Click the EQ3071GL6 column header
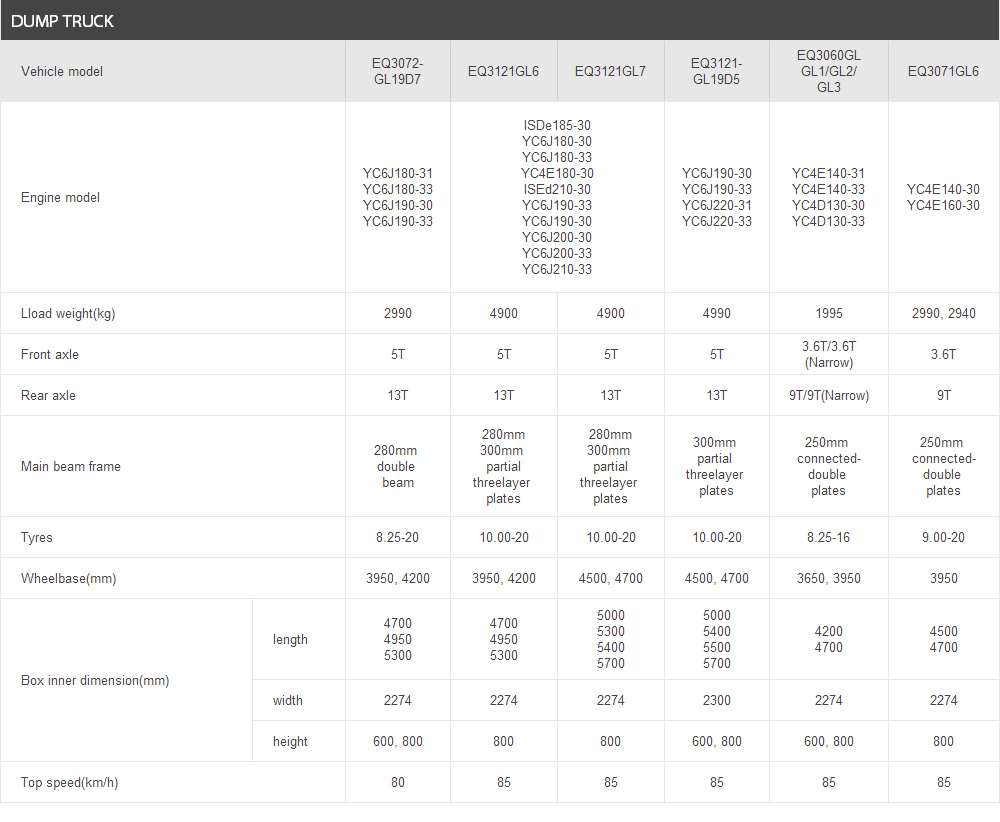This screenshot has width=1000, height=822. (943, 71)
